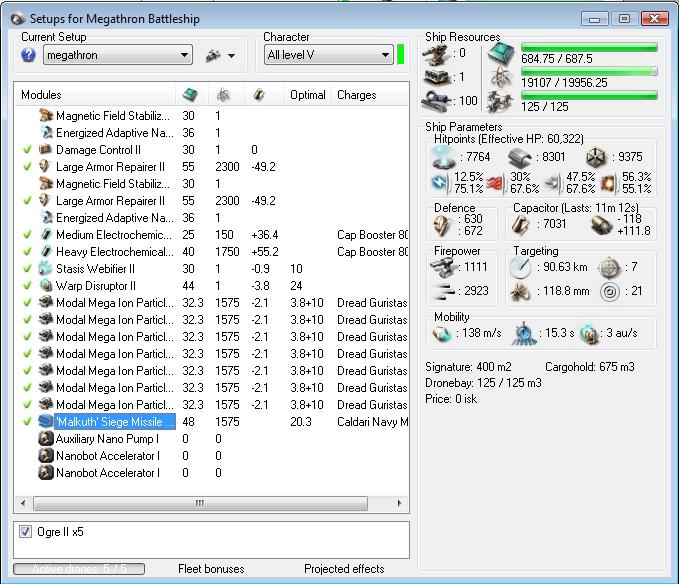Click the Stasis Webifier II module icon

(45, 269)
